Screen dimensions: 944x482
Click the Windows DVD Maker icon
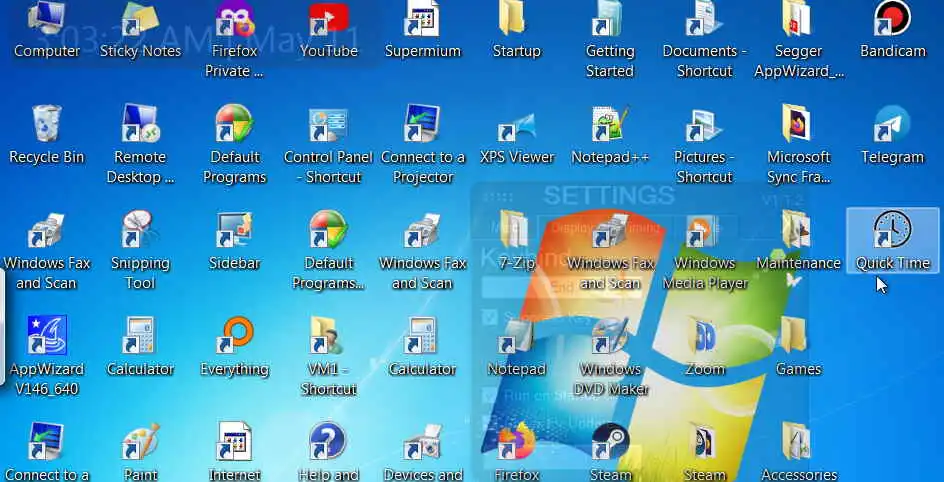(x=610, y=336)
